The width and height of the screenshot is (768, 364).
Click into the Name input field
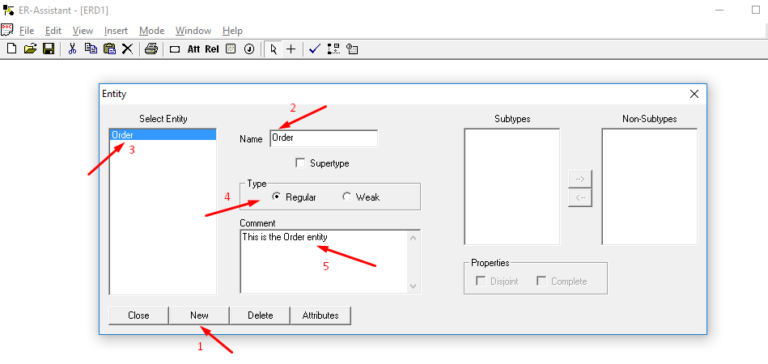click(x=324, y=139)
